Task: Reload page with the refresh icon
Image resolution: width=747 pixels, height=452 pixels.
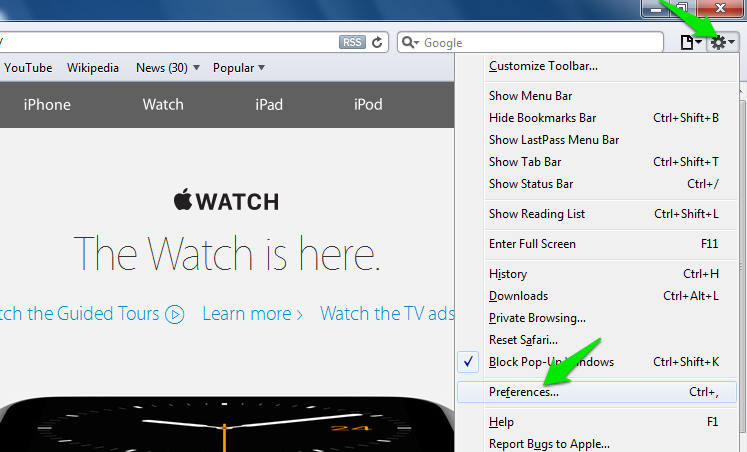Action: (377, 42)
